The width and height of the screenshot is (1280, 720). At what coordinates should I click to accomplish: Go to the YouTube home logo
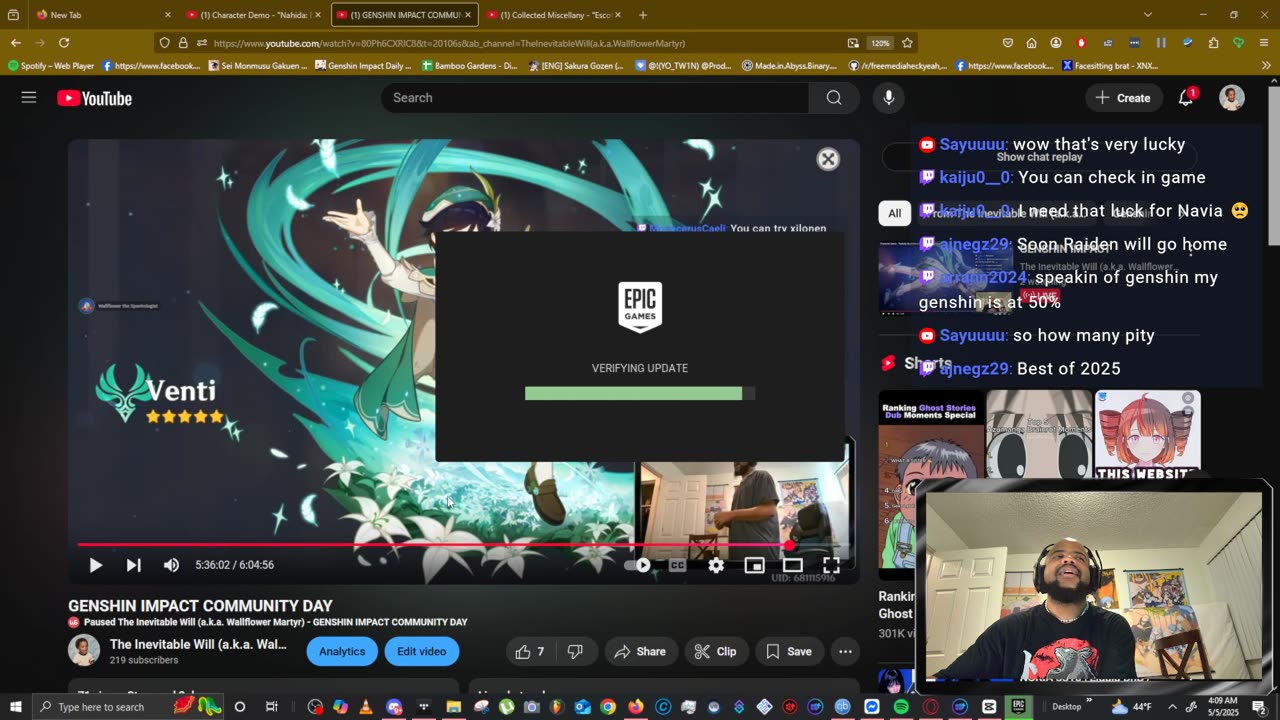tap(95, 98)
